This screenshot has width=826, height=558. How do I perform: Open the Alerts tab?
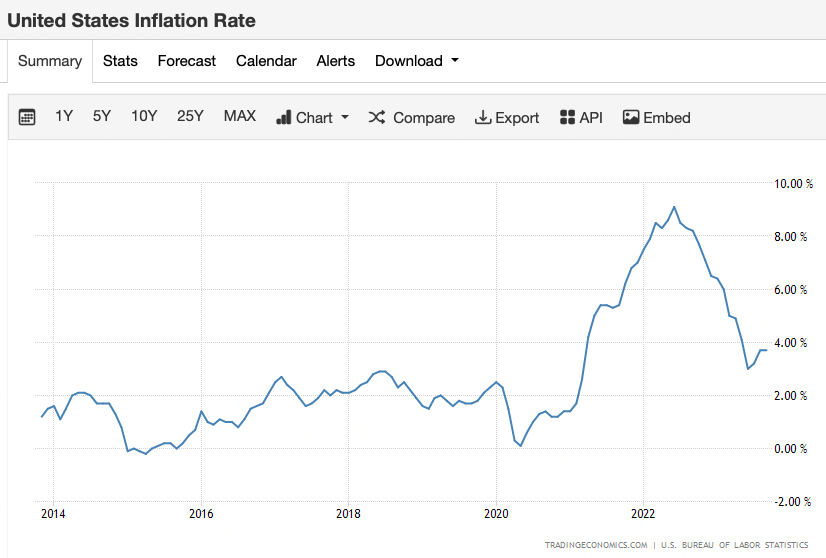tap(335, 61)
